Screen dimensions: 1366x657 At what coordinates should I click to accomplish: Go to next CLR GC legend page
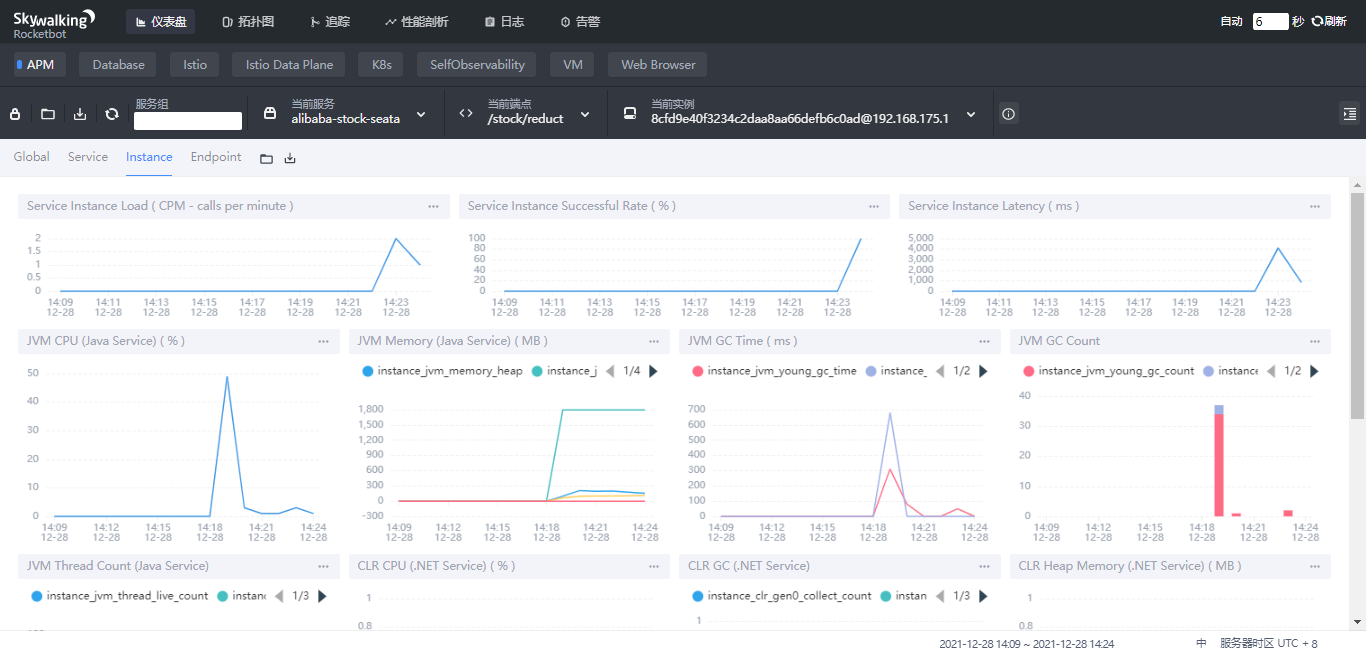[983, 596]
